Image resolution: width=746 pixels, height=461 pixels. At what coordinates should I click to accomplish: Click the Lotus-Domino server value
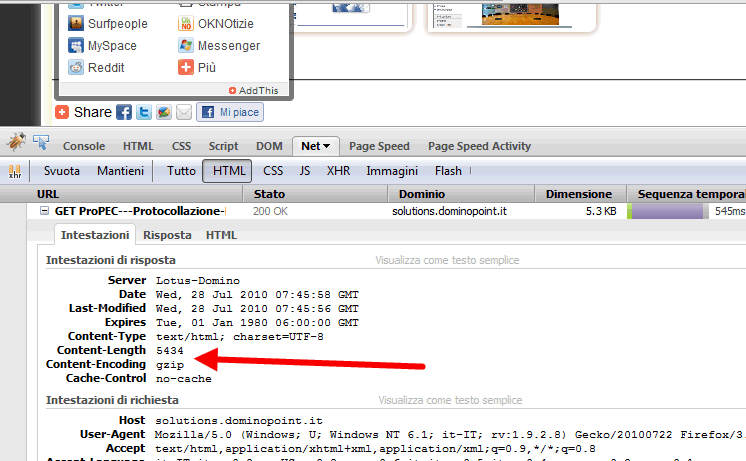tap(198, 280)
